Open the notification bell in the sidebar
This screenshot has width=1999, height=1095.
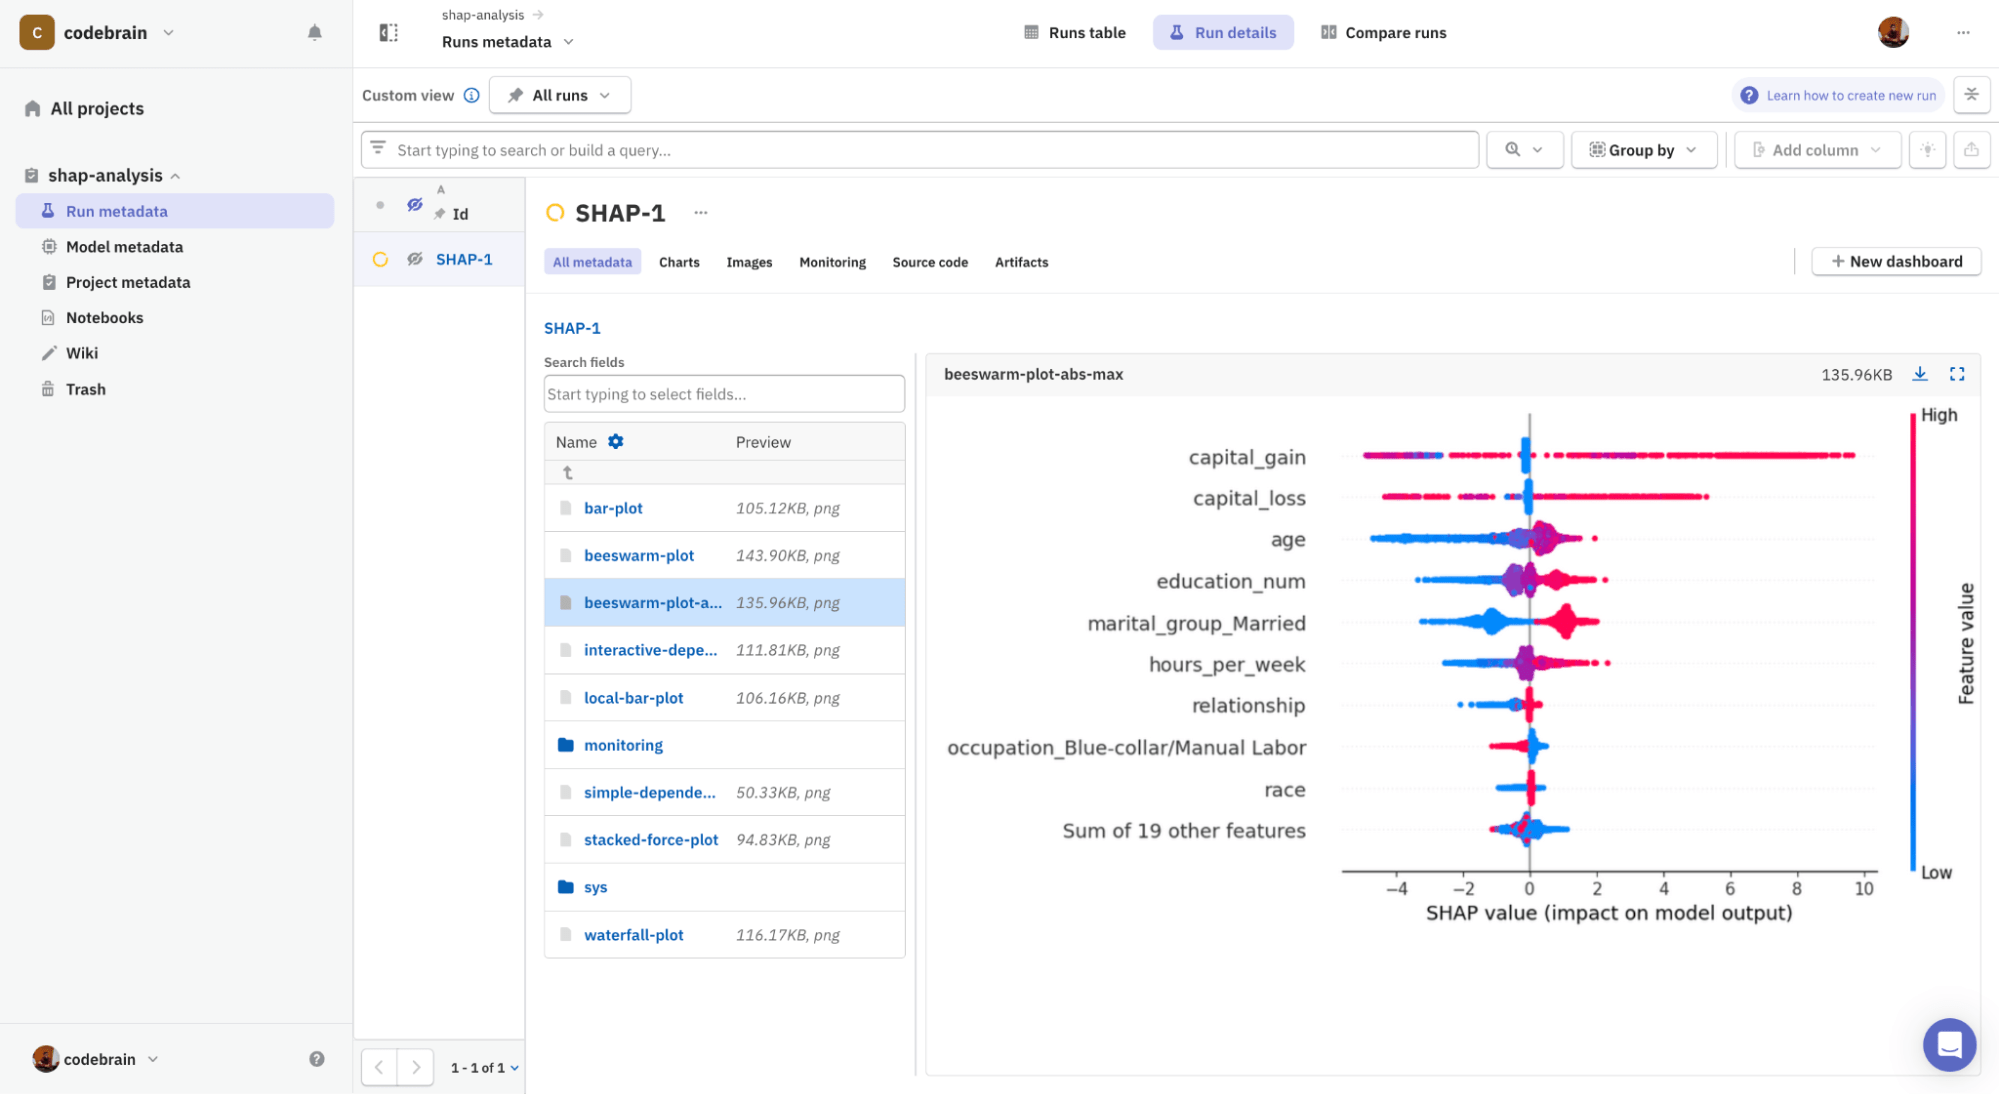314,32
